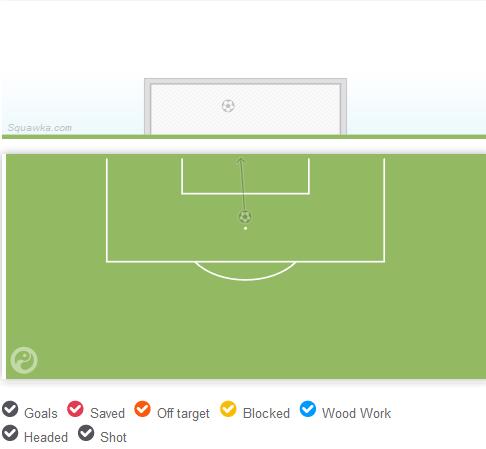The height and width of the screenshot is (449, 486).
Task: Click the Off target label text
Action: 183,414
